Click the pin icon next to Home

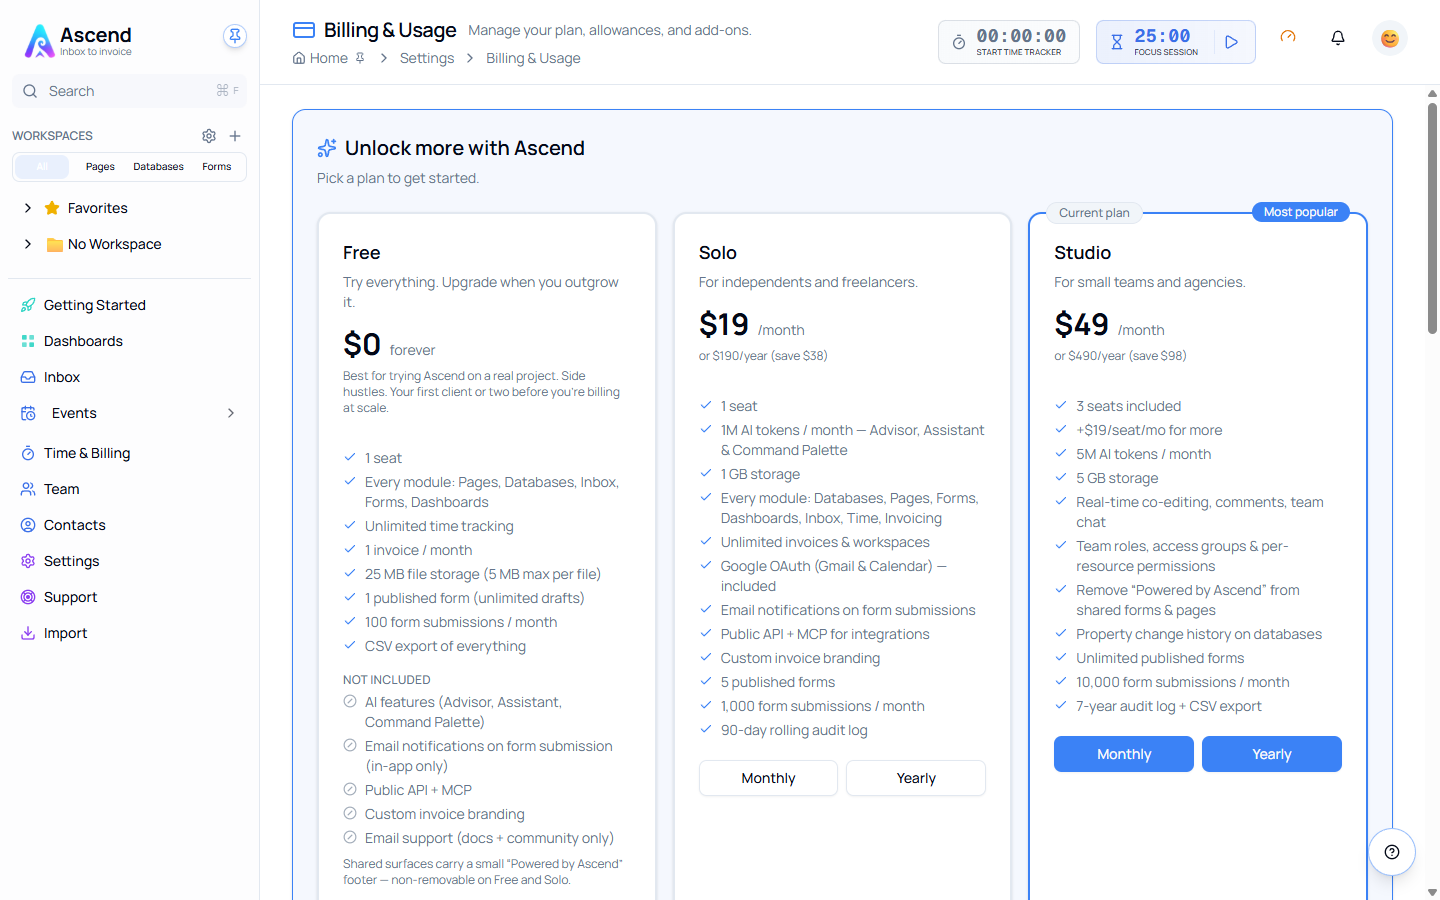[x=360, y=58]
